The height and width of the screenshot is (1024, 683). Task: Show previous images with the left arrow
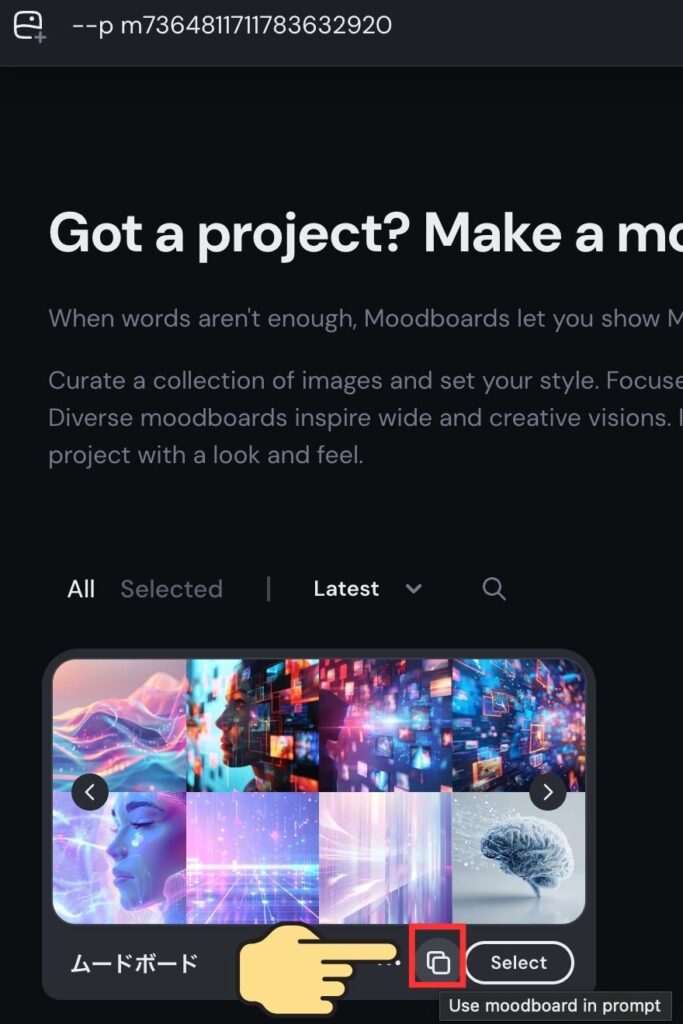pyautogui.click(x=89, y=792)
